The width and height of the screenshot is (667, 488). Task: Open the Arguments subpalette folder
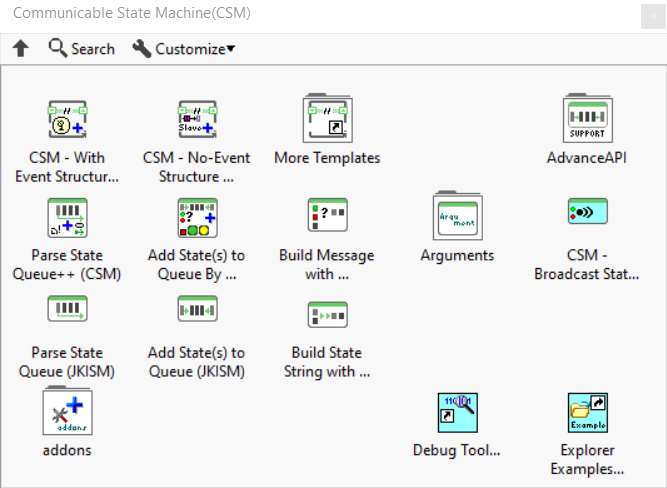(457, 216)
